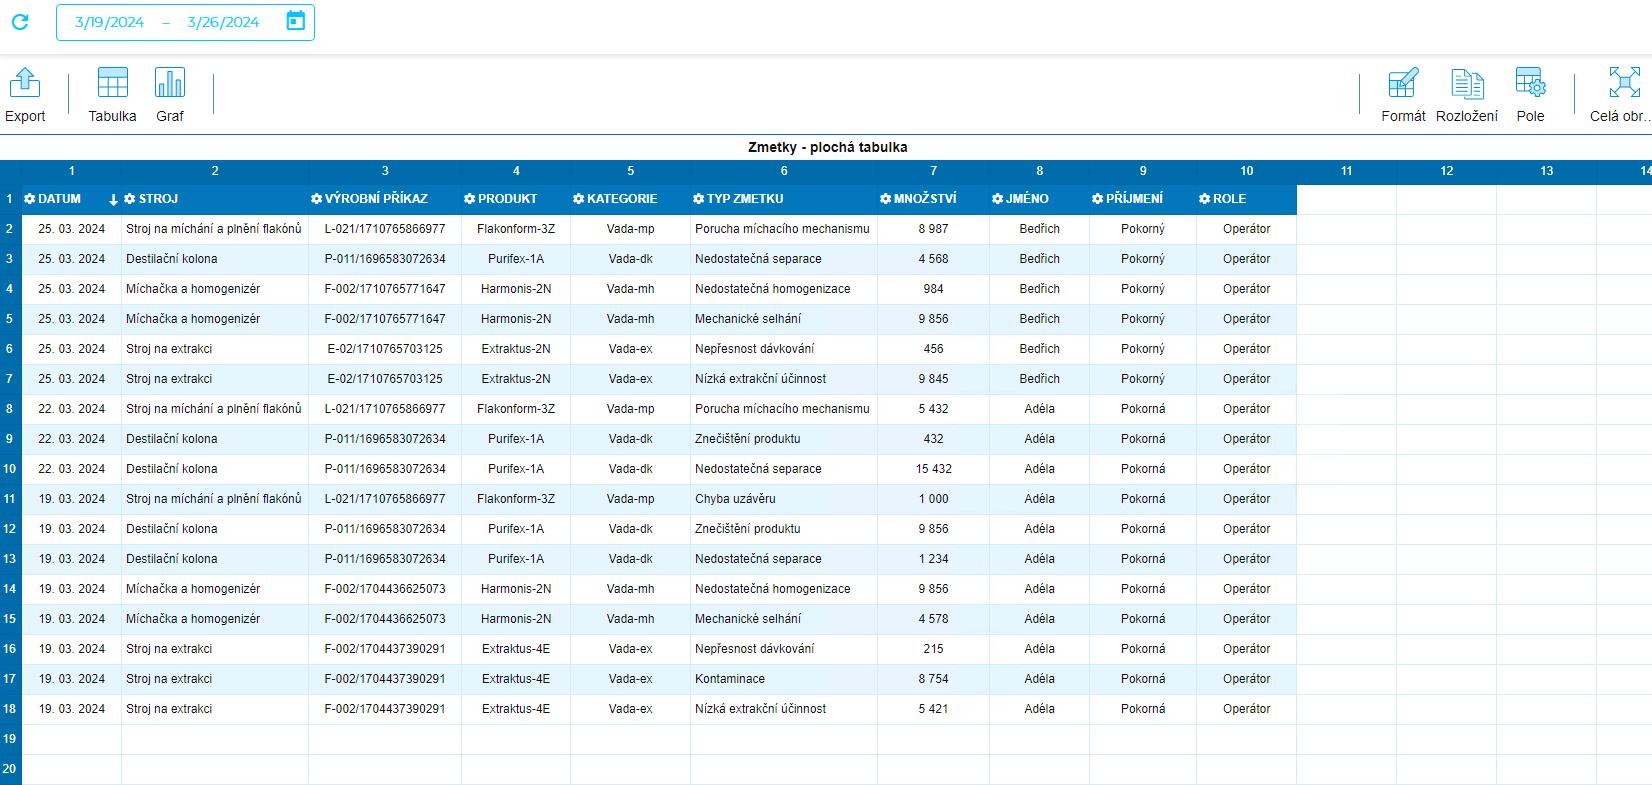Select row number 18 header
This screenshot has width=1652, height=785.
tap(10, 709)
